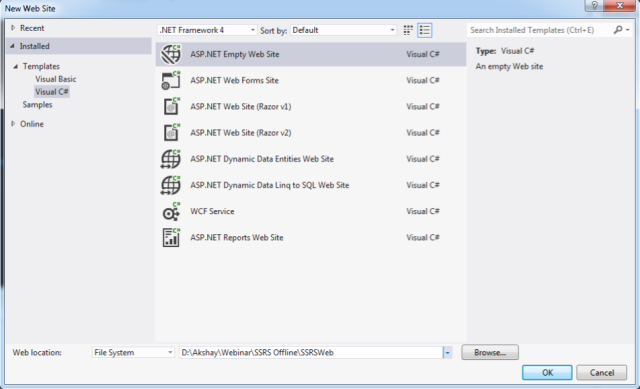
Task: Select ASP.NET Web Forms Site template
Action: pos(311,80)
